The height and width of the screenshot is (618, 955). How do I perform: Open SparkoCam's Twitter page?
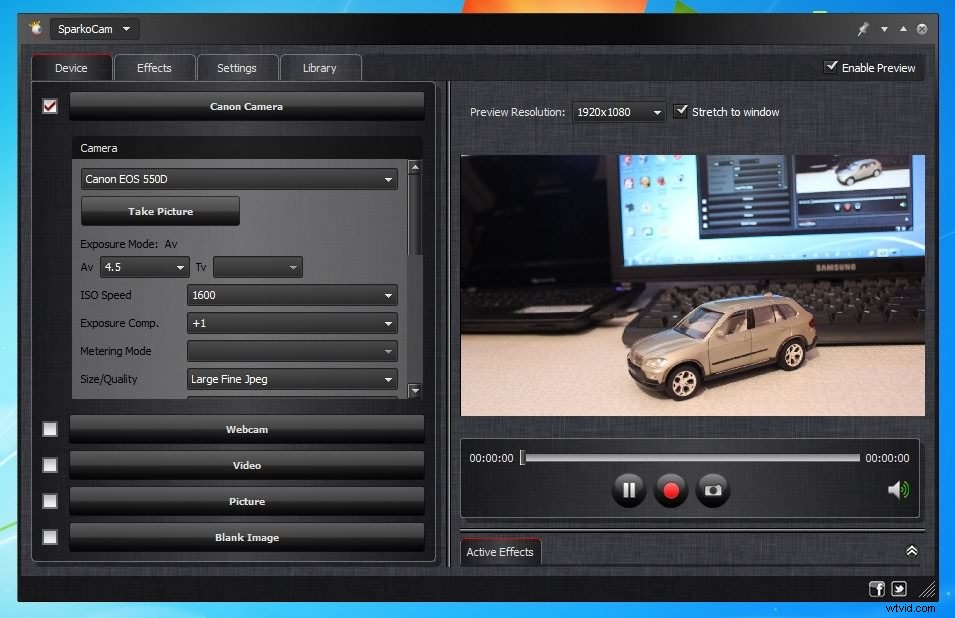click(x=899, y=589)
